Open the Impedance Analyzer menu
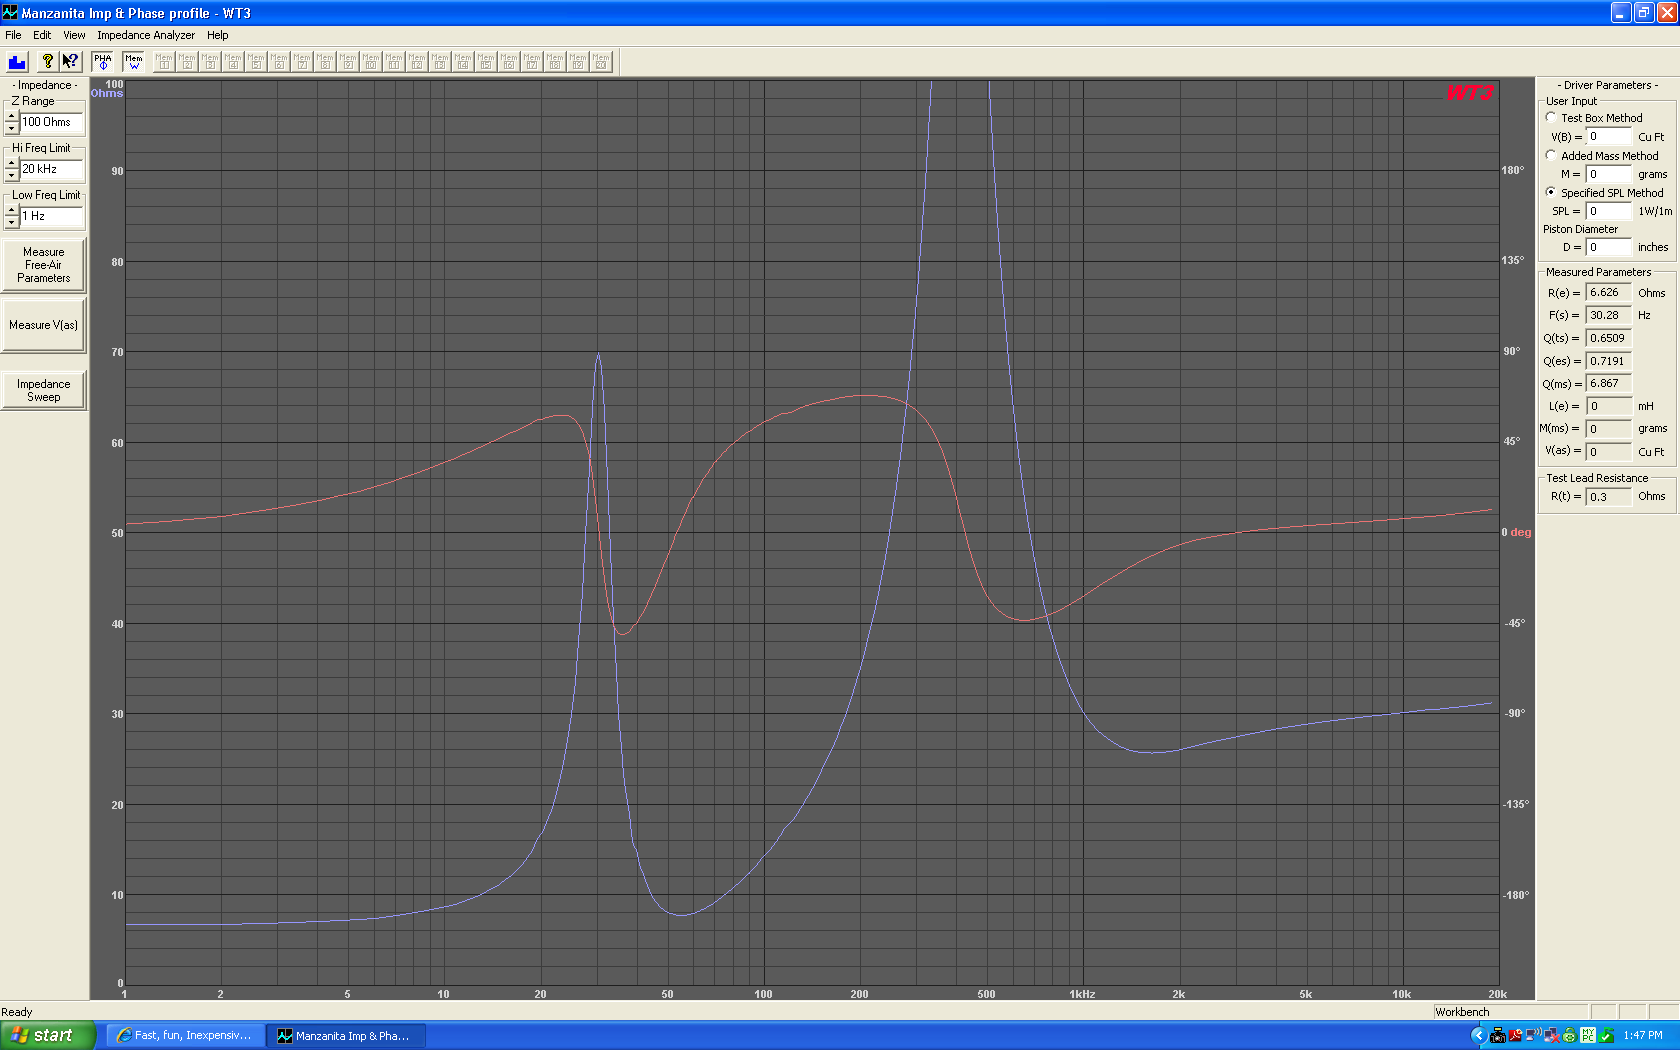Viewport: 1680px width, 1050px height. (146, 35)
